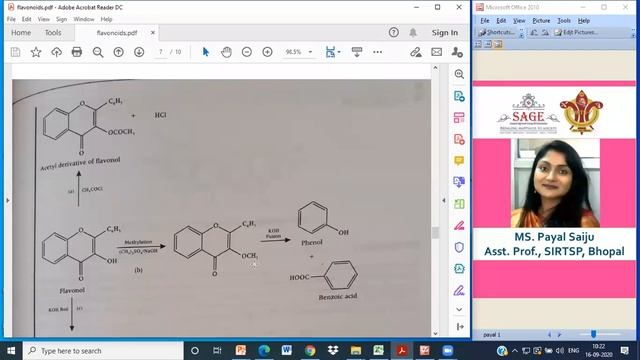Send the file by email icon
The height and width of the screenshot is (360, 640).
tap(436, 52)
